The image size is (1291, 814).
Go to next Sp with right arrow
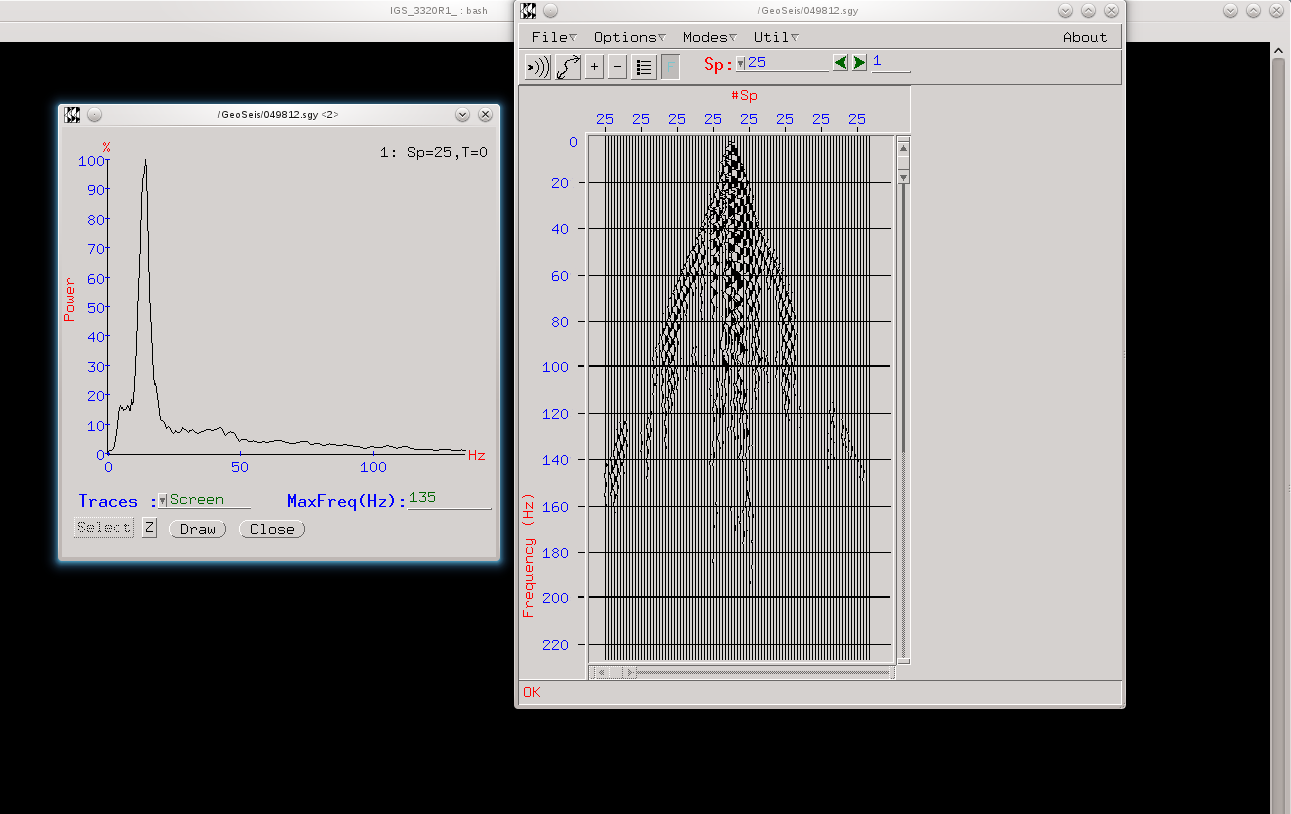click(x=859, y=63)
